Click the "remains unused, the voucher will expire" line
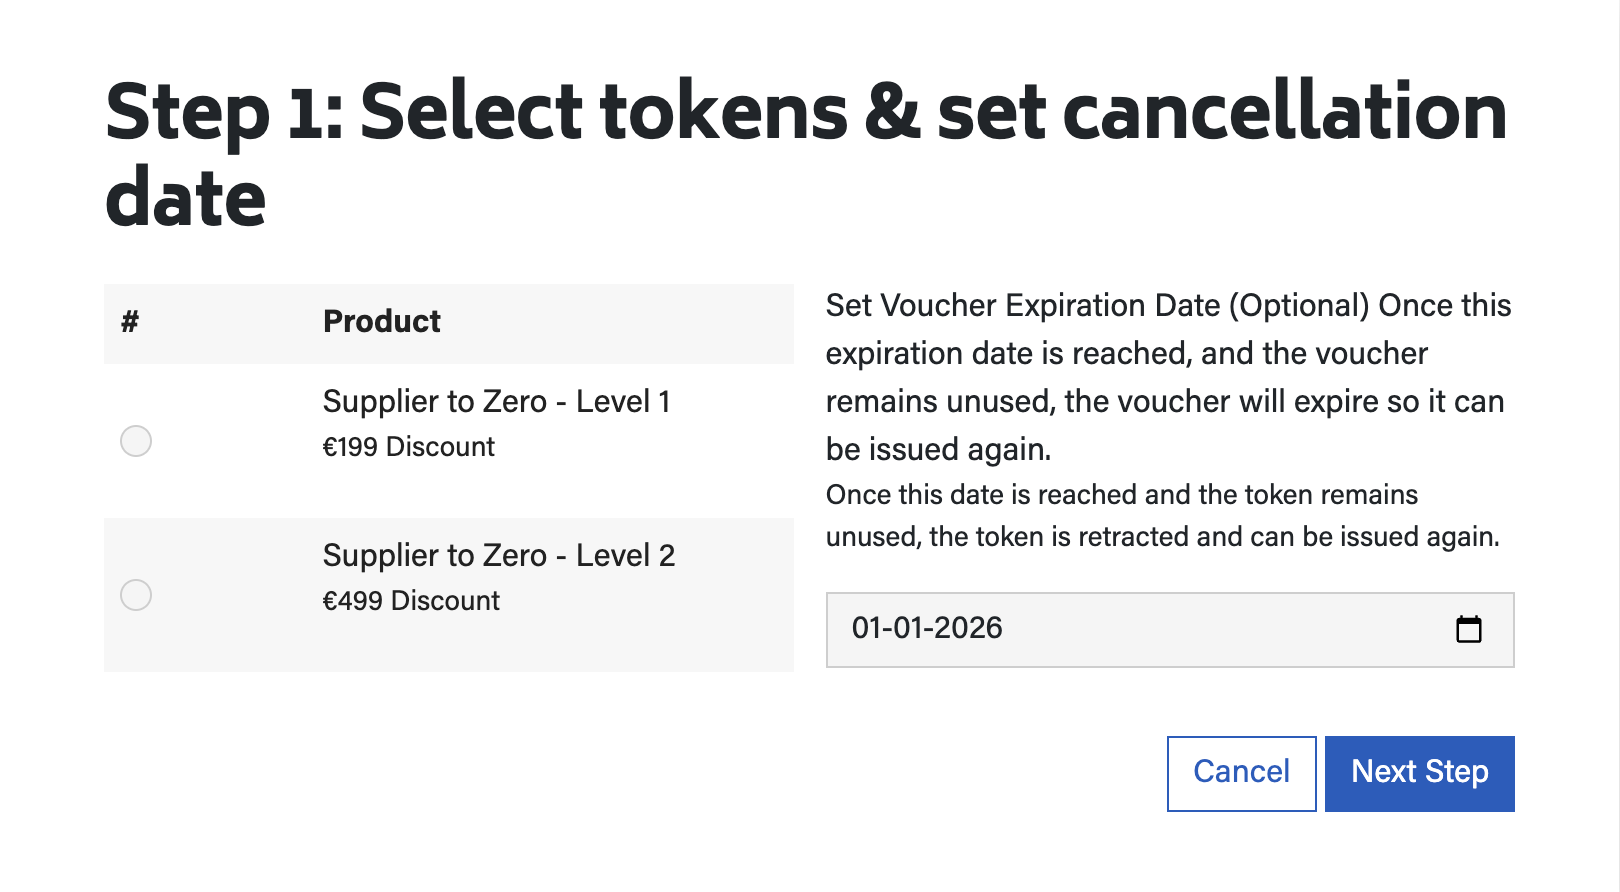Screen dimensions: 1620x892 (x=1164, y=402)
